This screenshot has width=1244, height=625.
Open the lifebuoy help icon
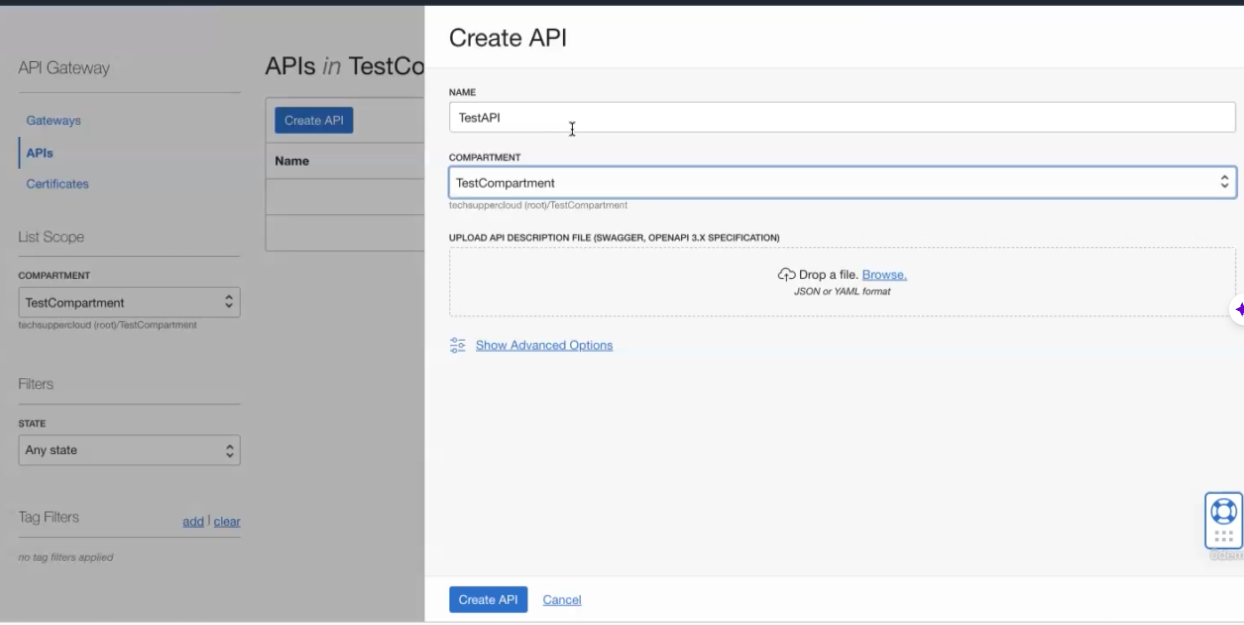[1223, 511]
